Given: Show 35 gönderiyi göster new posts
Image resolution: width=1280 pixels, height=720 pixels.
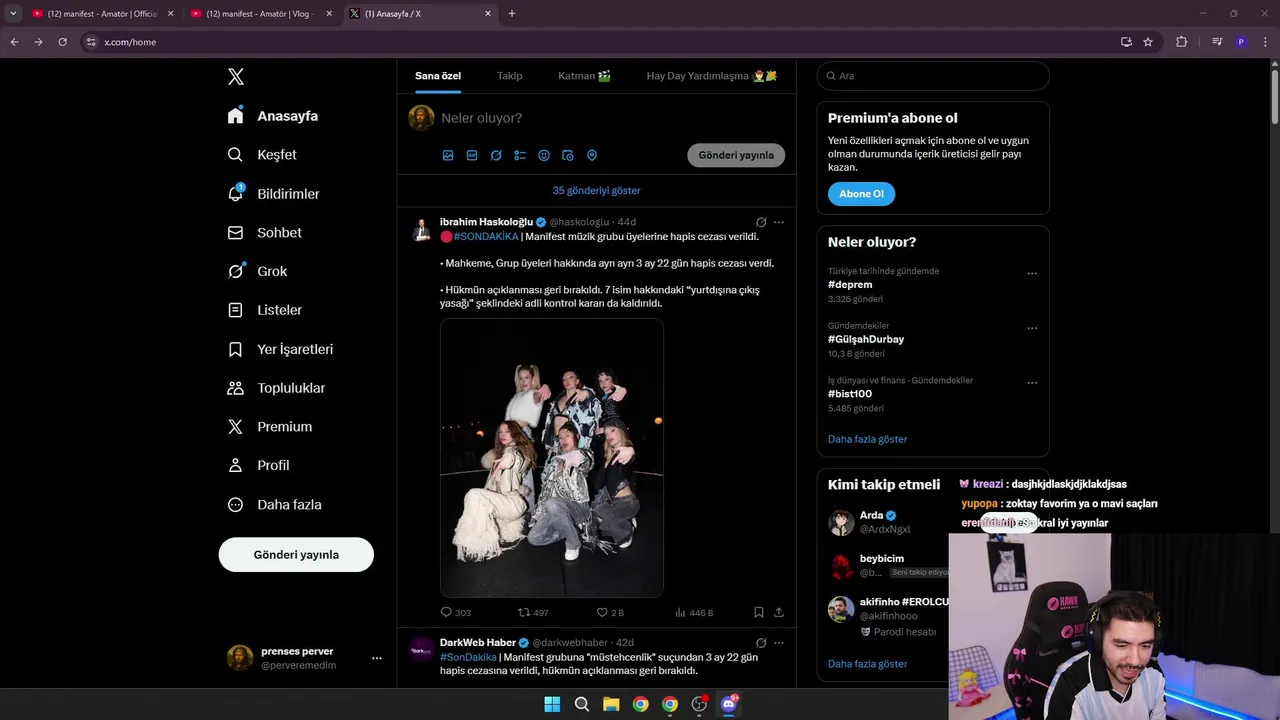Looking at the screenshot, I should (596, 190).
